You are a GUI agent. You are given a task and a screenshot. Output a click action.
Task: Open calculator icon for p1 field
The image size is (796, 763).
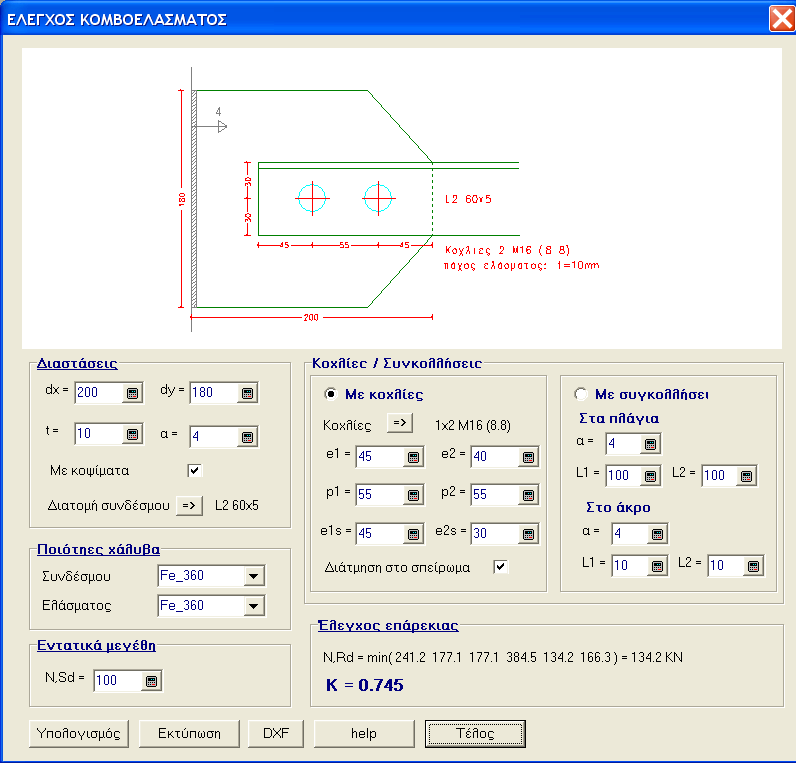413,495
